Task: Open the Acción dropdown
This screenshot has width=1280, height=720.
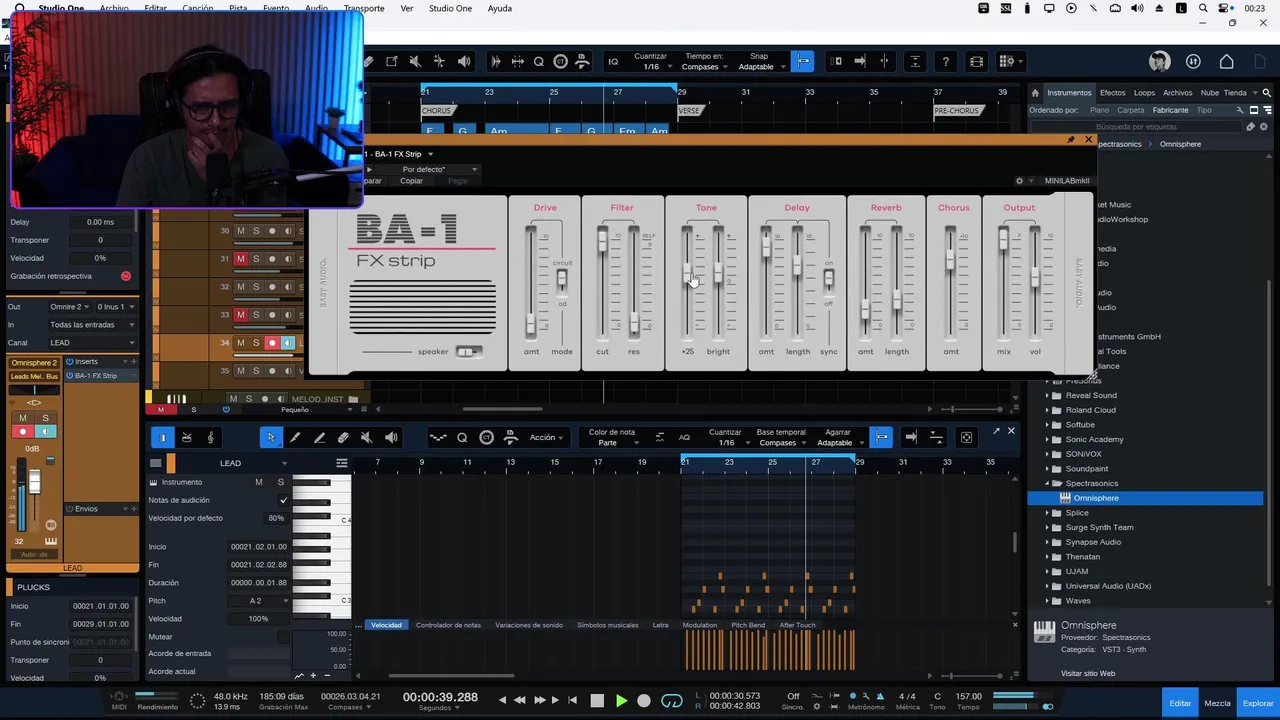Action: tap(546, 438)
